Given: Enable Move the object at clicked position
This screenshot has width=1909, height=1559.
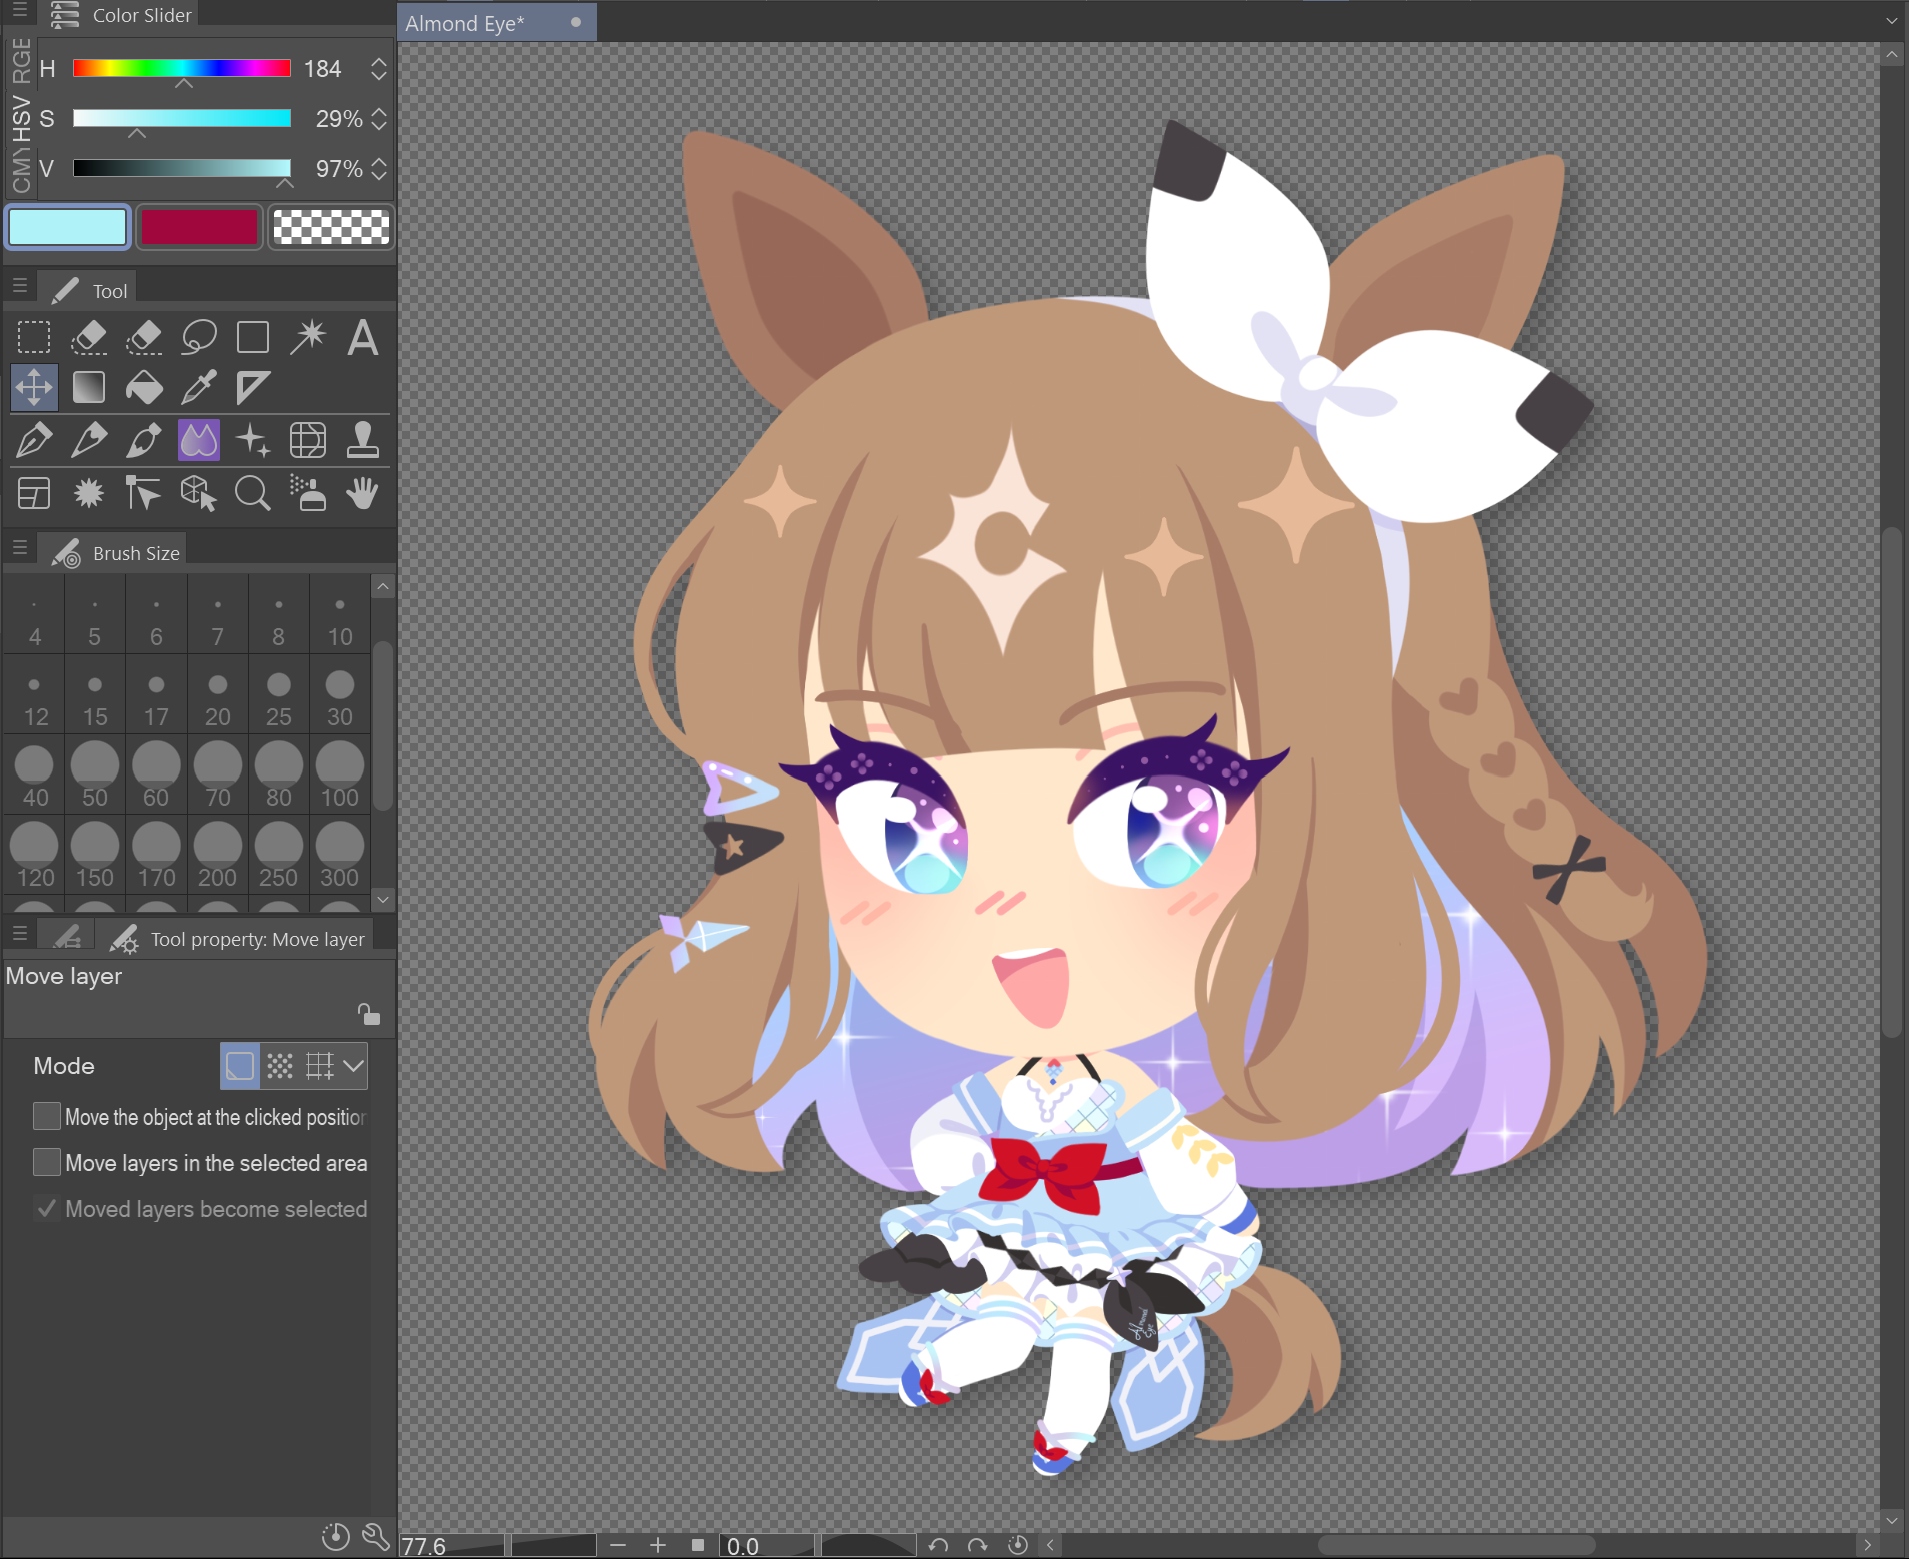Looking at the screenshot, I should [47, 1116].
